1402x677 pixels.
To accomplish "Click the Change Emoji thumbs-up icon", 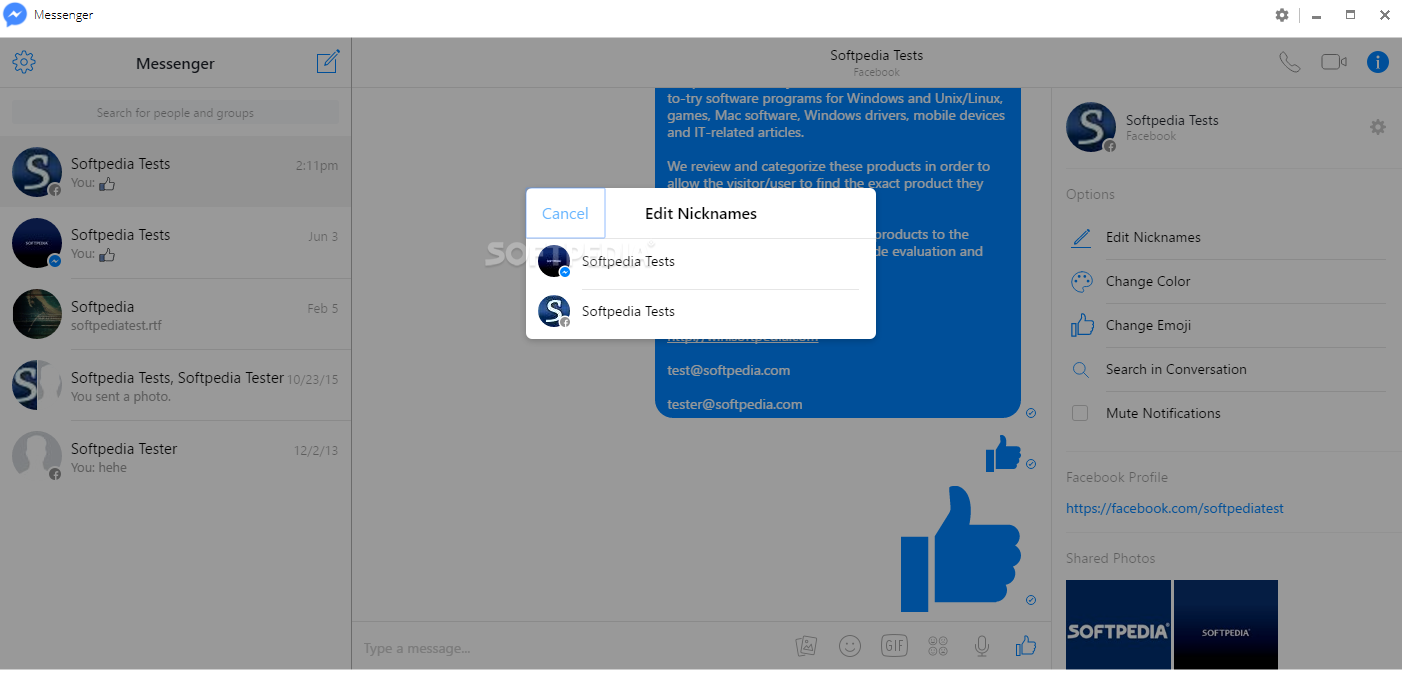I will (x=1081, y=325).
